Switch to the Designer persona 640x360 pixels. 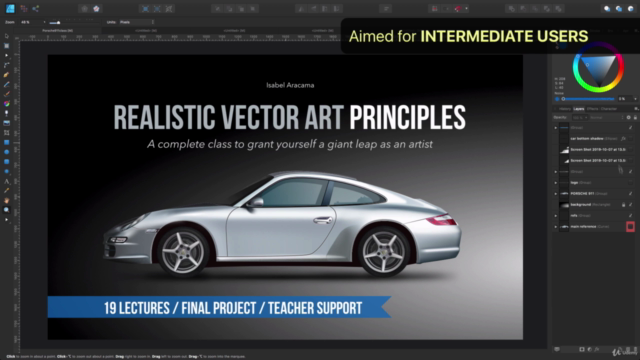coord(10,8)
